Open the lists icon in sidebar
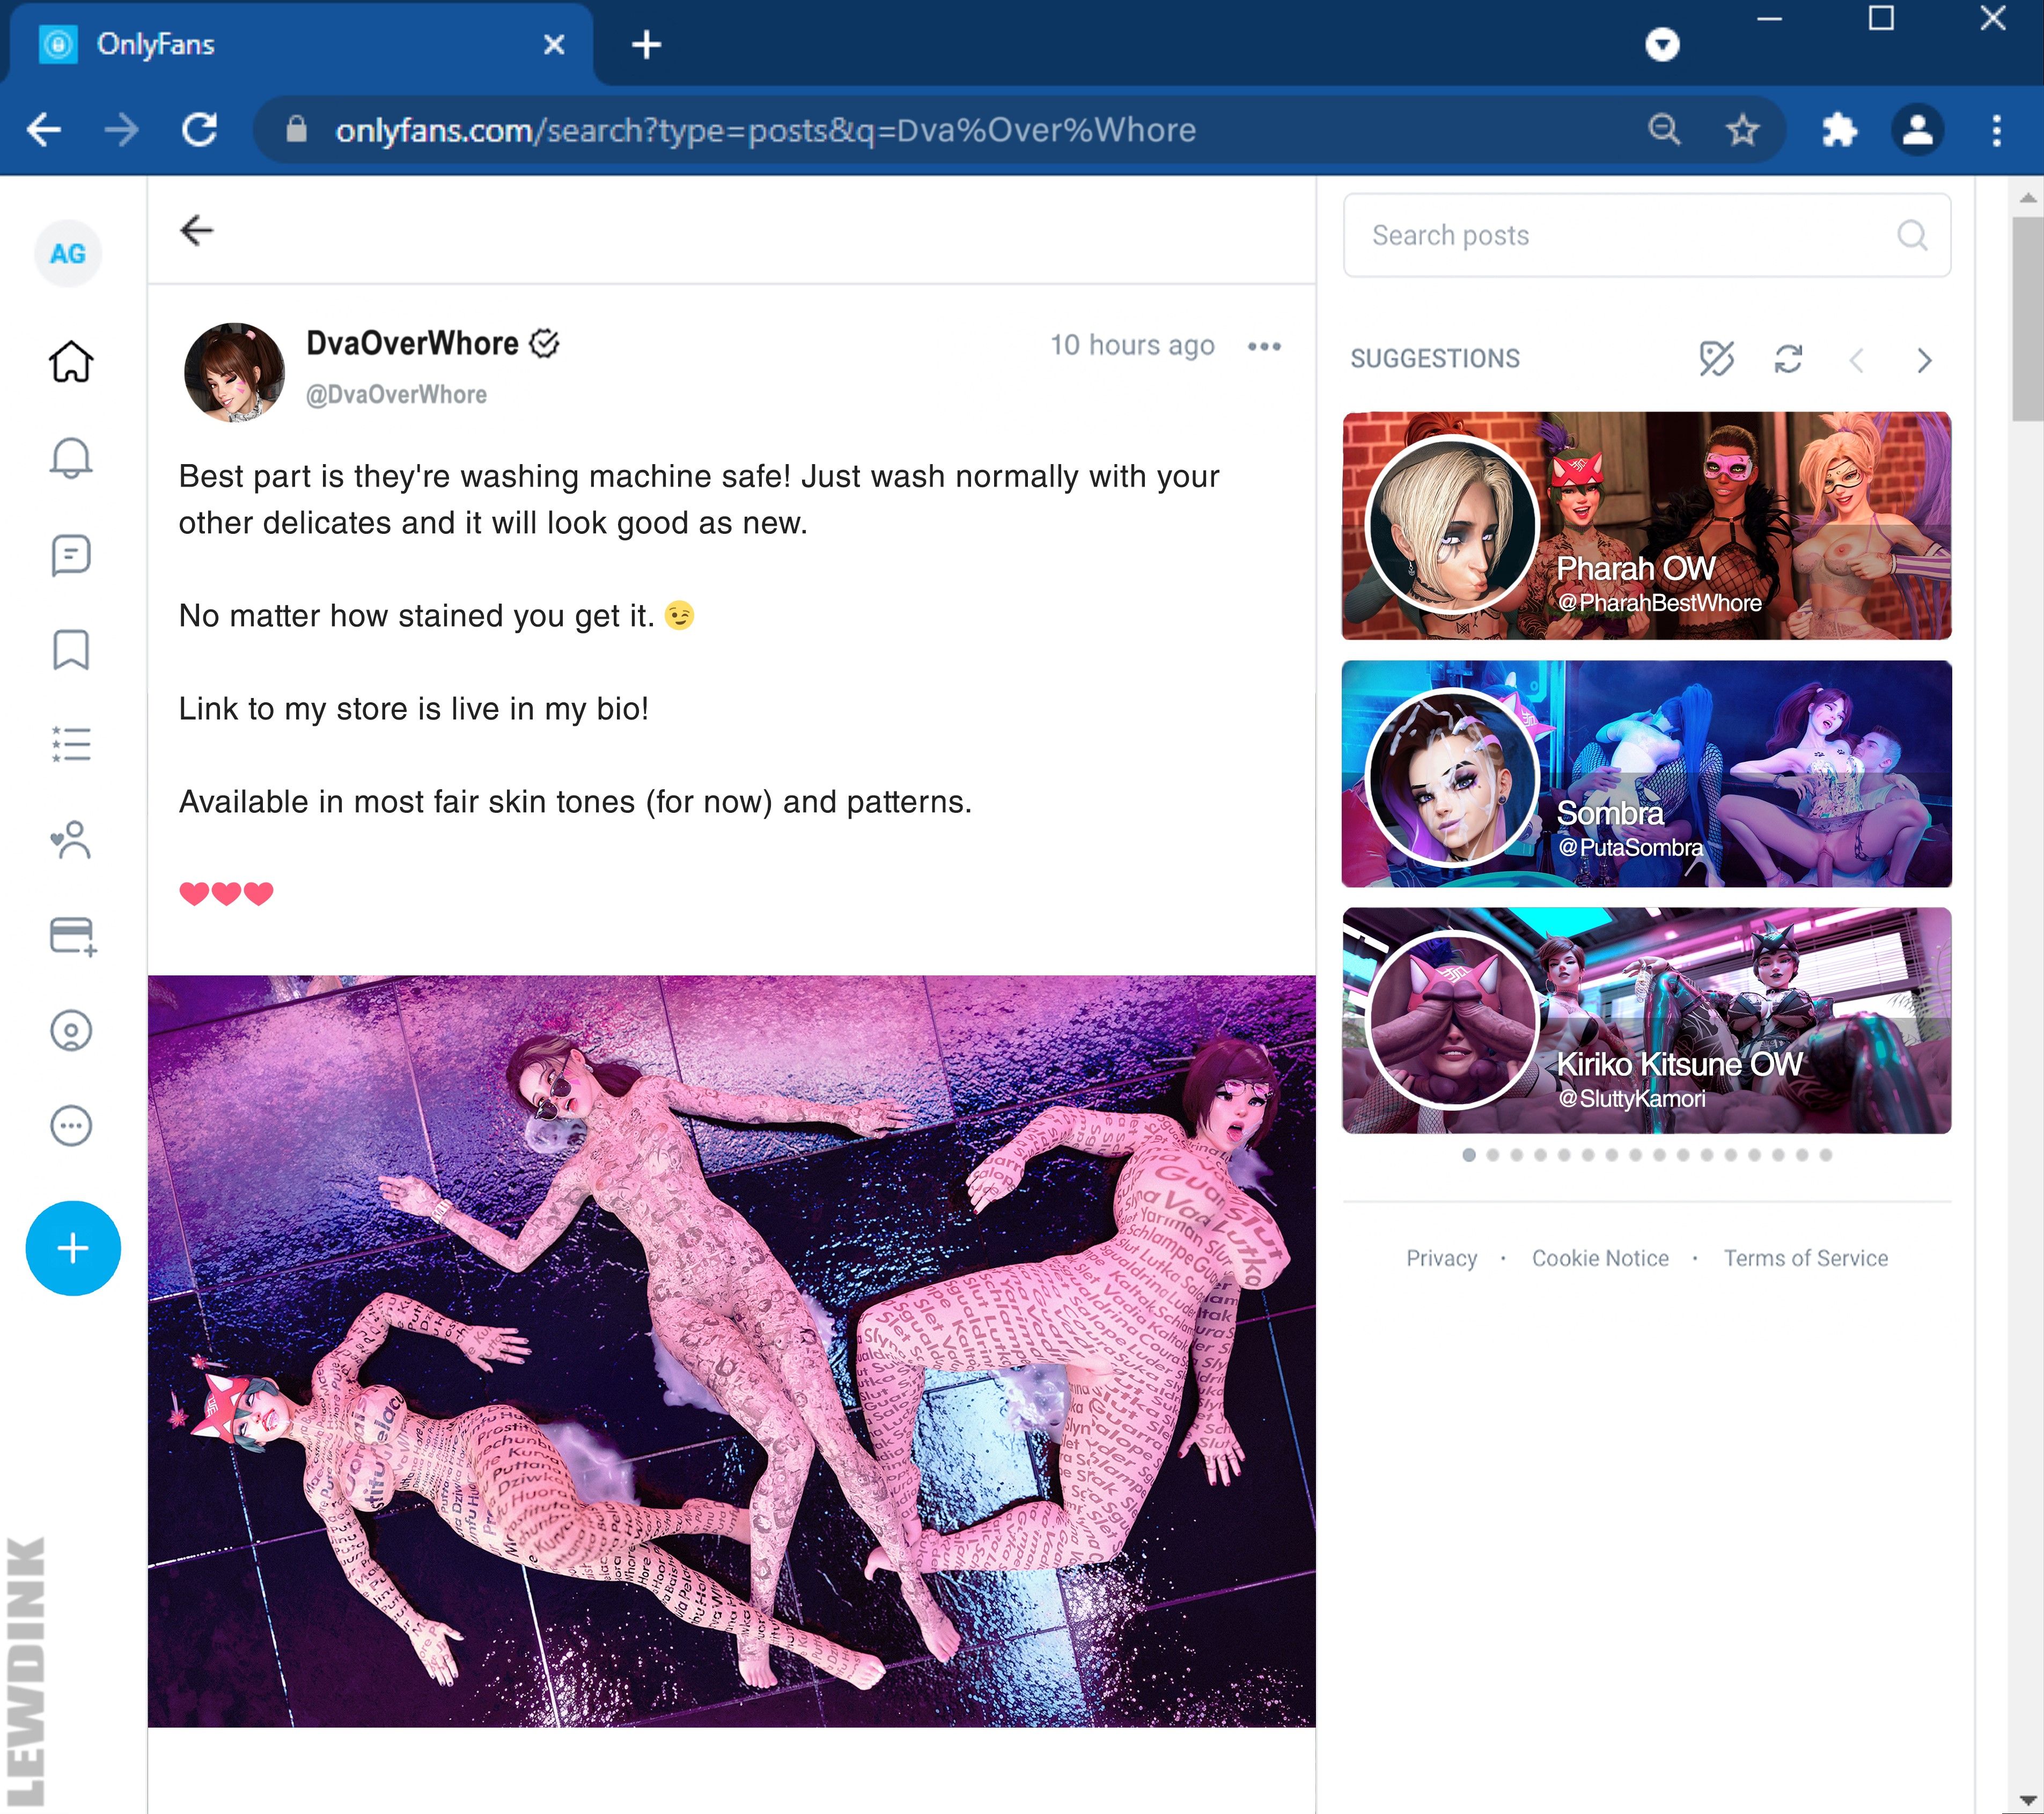 (x=71, y=744)
